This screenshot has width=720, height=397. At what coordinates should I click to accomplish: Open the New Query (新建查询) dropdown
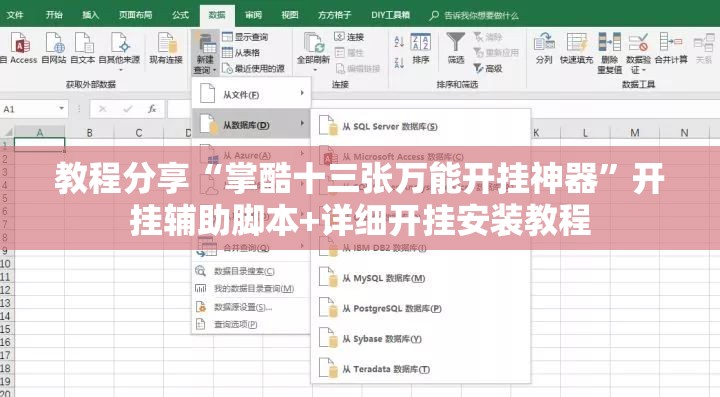click(x=205, y=52)
